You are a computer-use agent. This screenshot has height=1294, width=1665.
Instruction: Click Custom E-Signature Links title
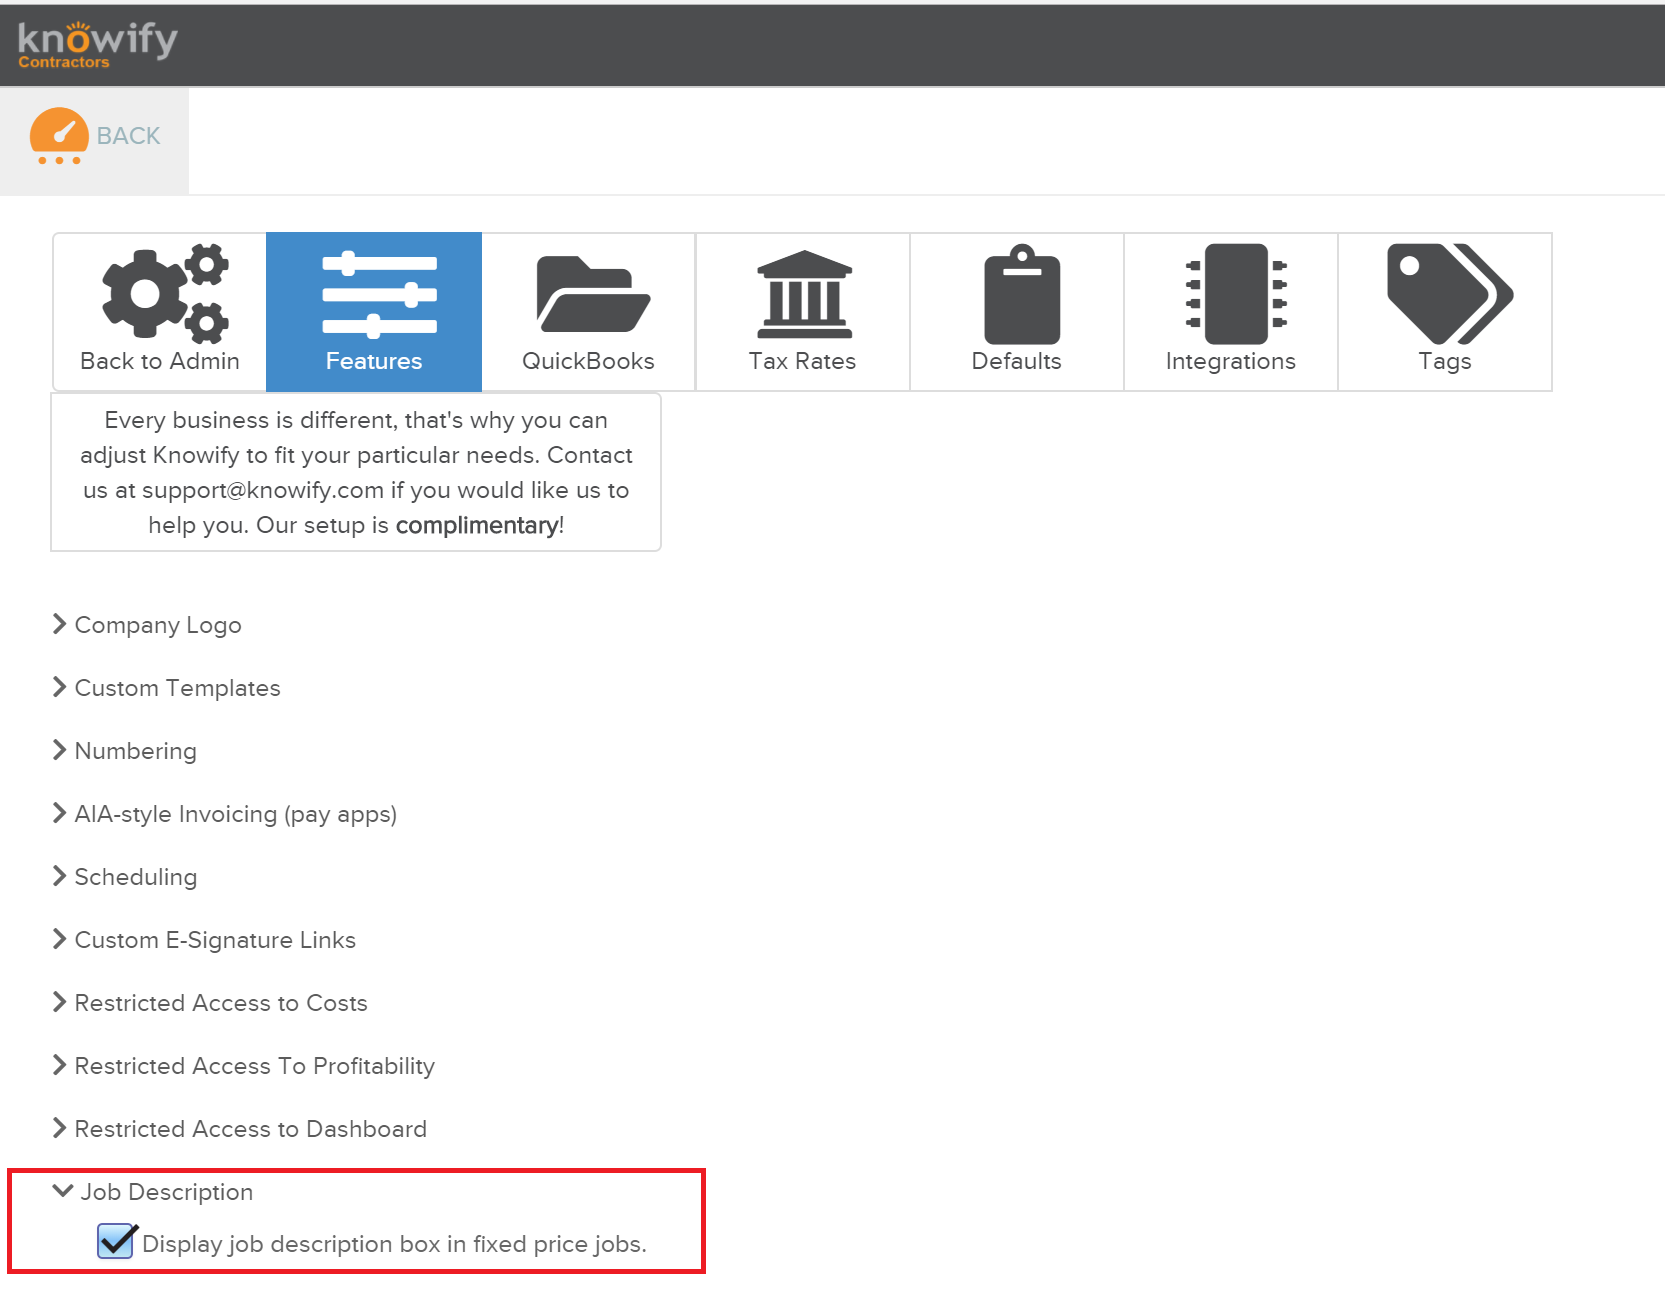coord(215,940)
